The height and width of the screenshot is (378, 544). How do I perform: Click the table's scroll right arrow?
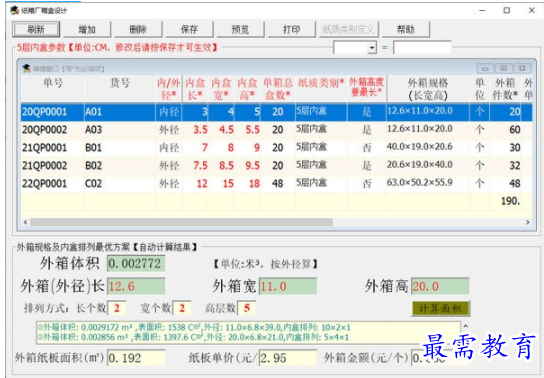click(x=528, y=222)
